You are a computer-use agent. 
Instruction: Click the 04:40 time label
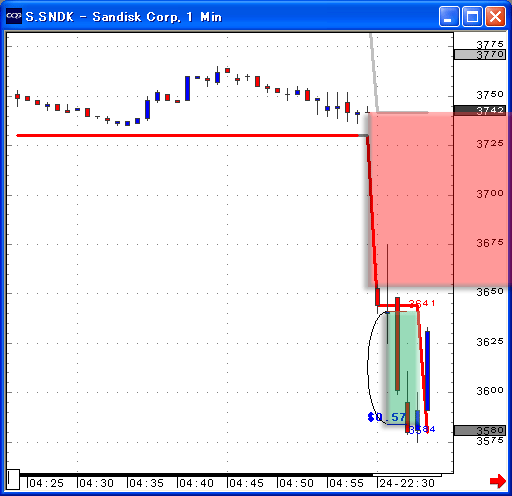[x=196, y=483]
